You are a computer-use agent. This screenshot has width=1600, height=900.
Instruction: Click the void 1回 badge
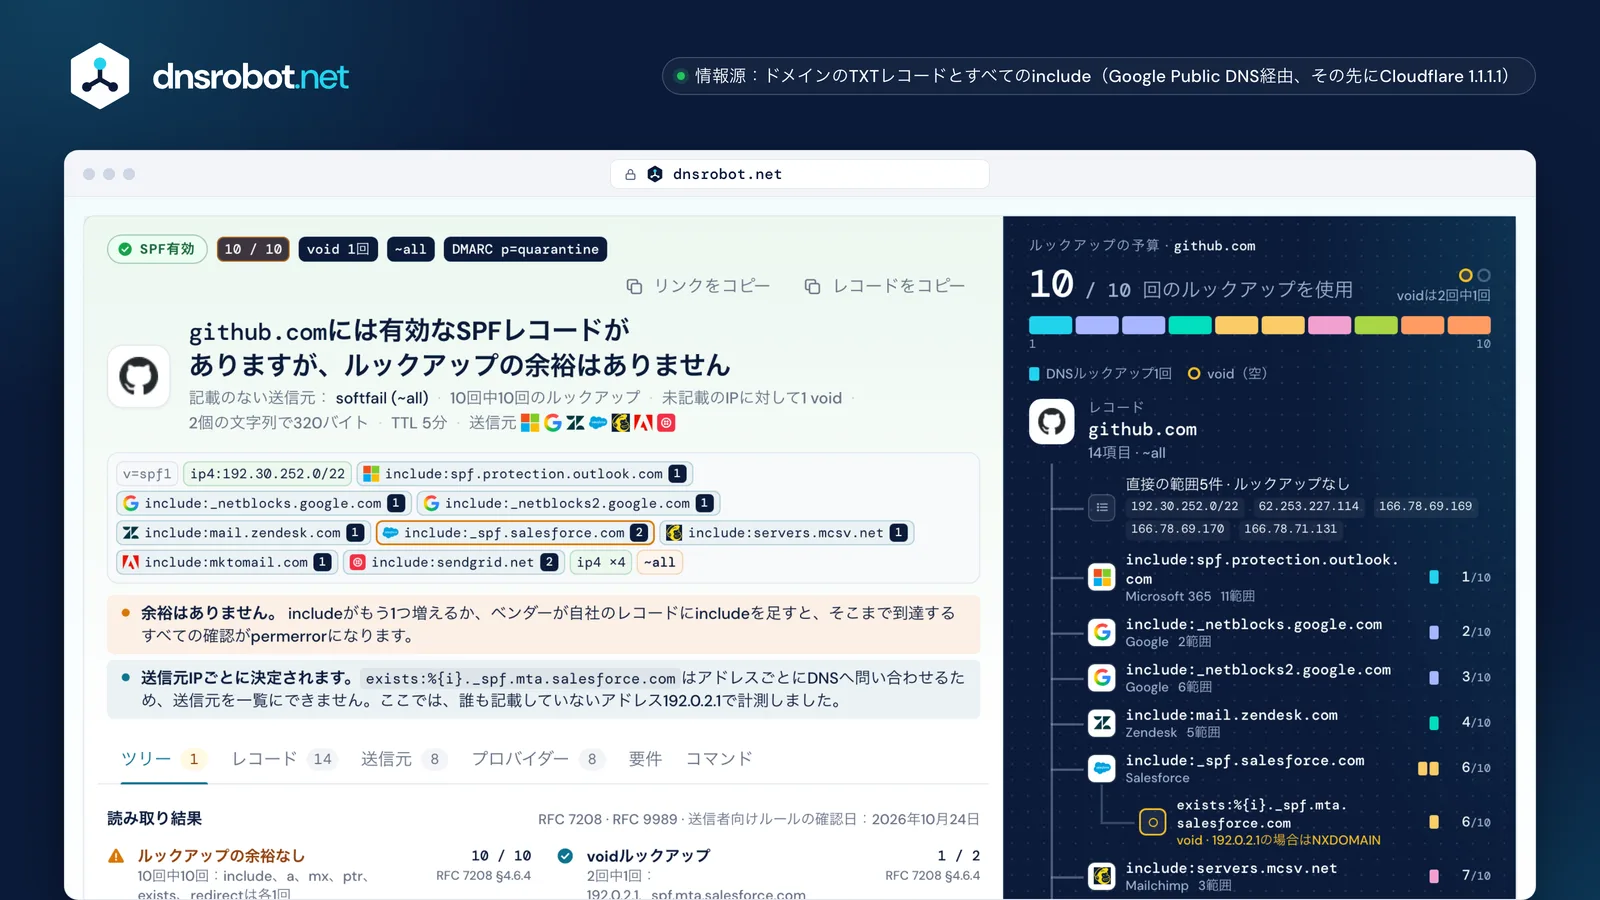338,249
